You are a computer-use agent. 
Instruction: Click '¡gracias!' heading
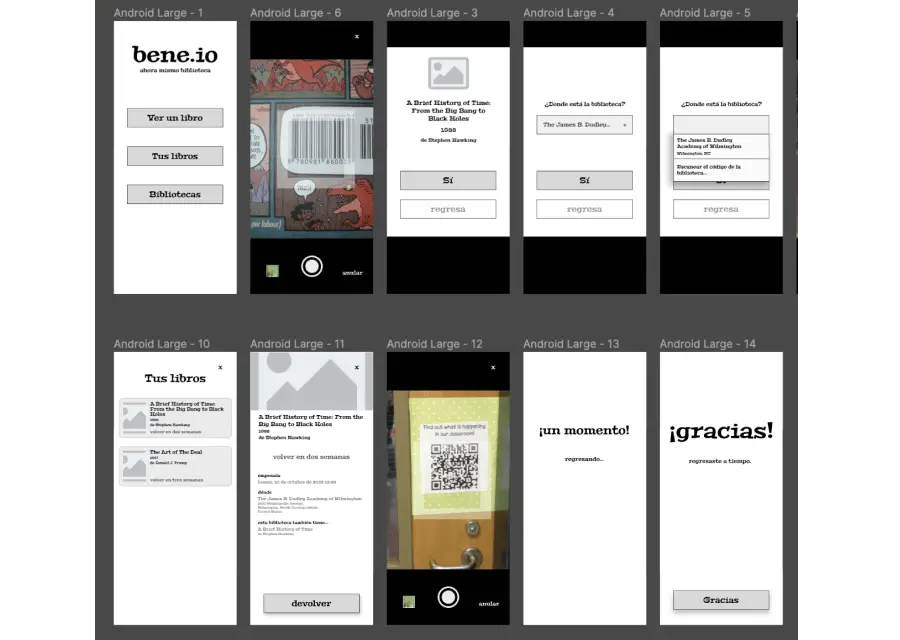pyautogui.click(x=721, y=431)
